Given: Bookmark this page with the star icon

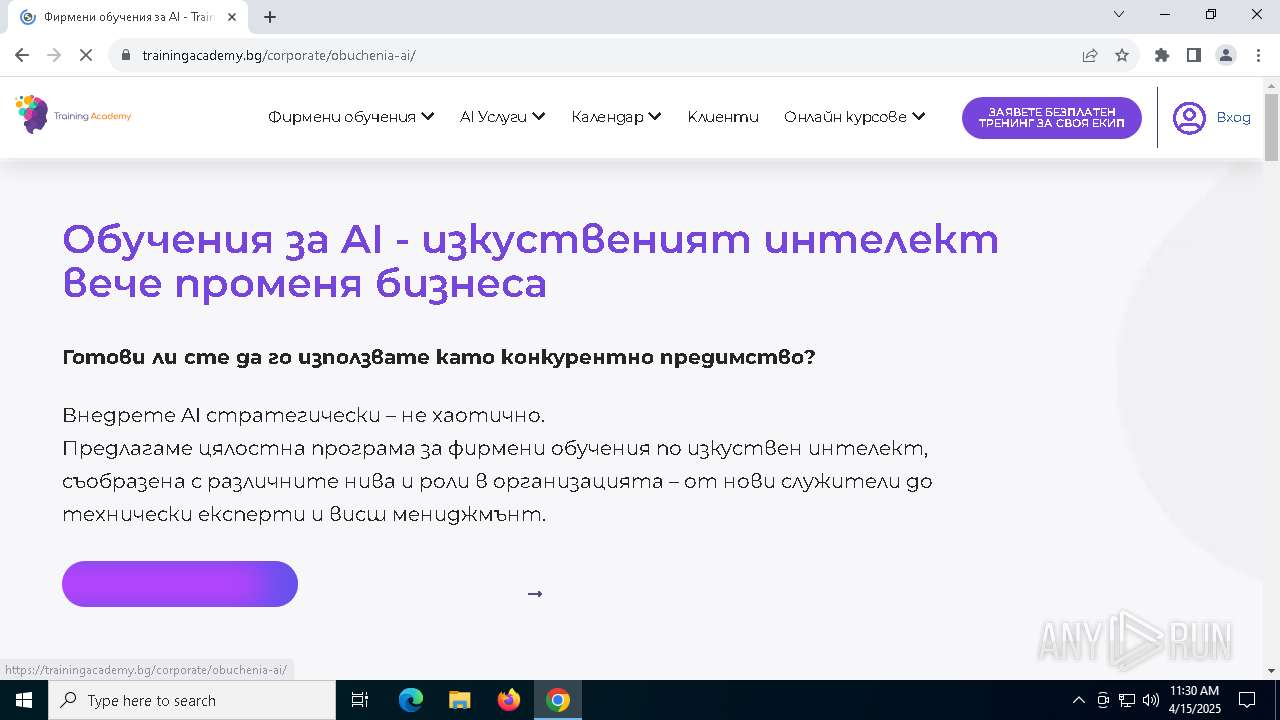Looking at the screenshot, I should (1122, 55).
